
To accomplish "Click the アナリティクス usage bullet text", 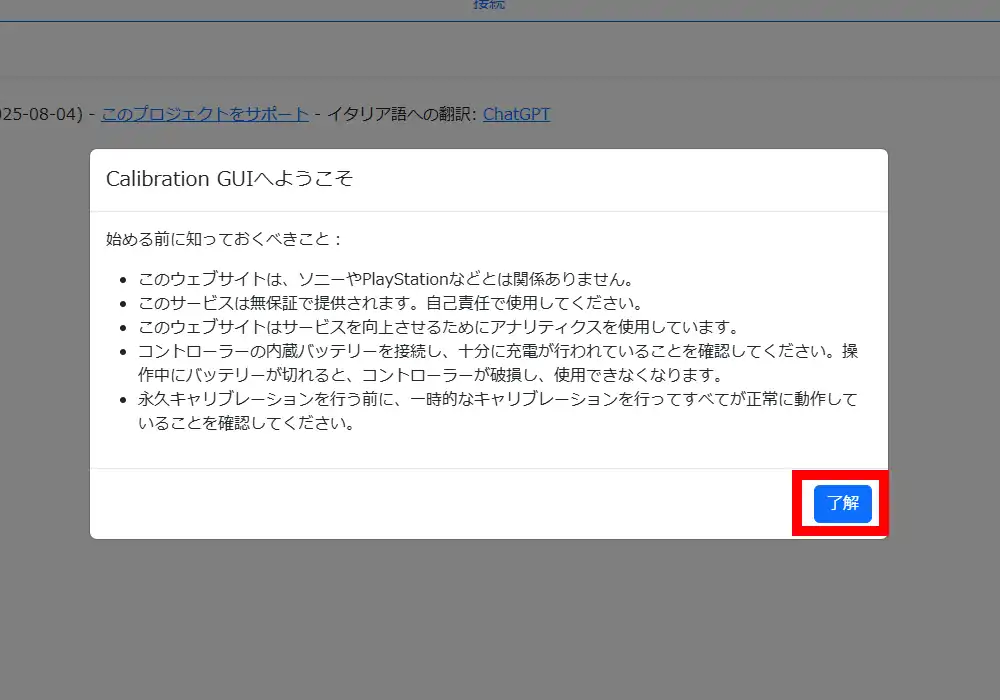I will point(438,327).
